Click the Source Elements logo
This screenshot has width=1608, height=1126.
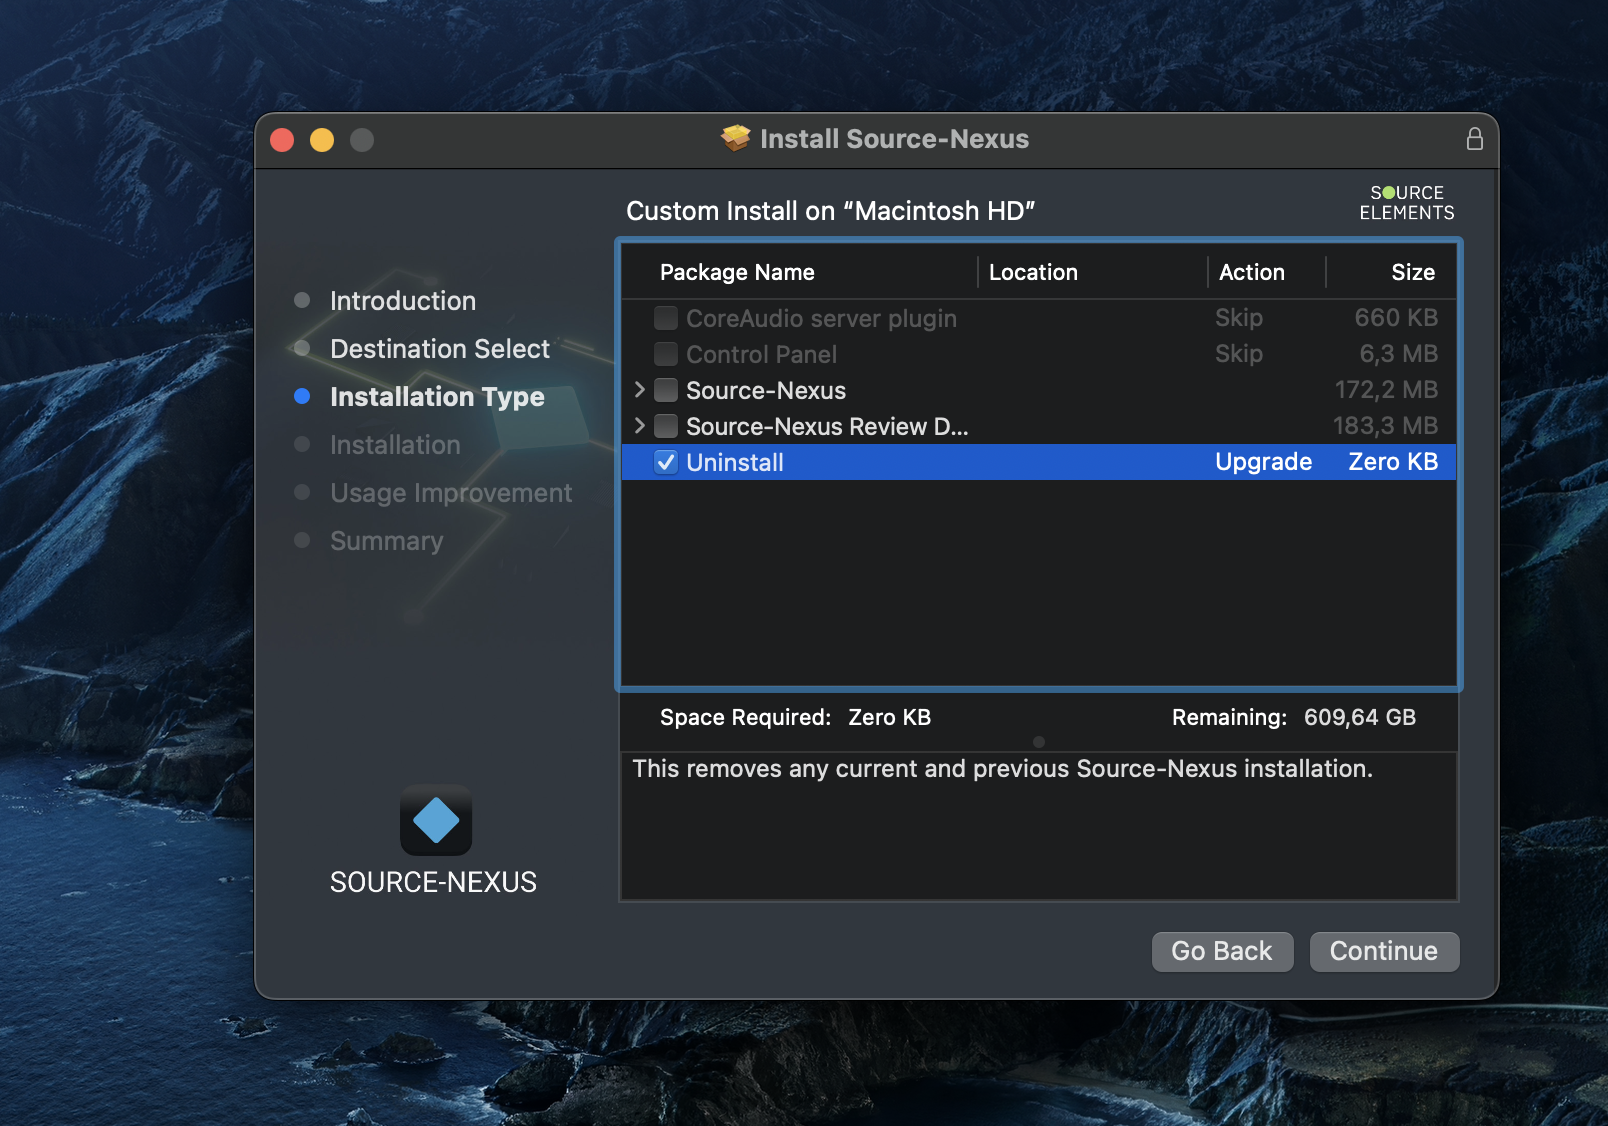pos(1406,203)
